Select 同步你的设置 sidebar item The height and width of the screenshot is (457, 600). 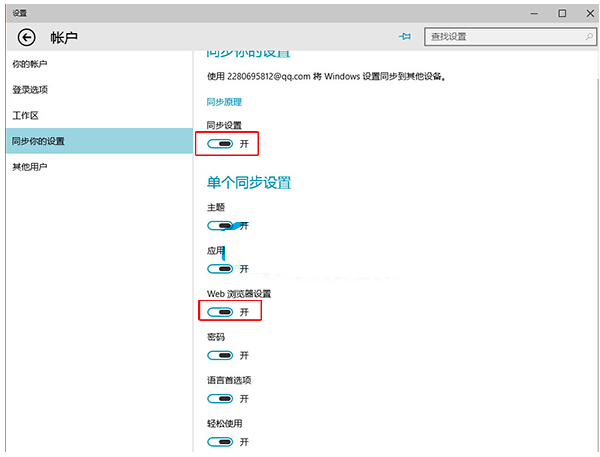[x=36, y=141]
